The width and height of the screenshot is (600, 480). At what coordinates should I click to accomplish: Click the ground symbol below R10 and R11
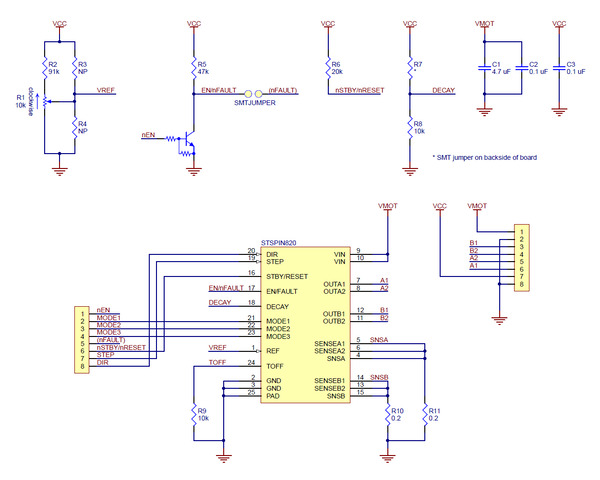[x=387, y=458]
